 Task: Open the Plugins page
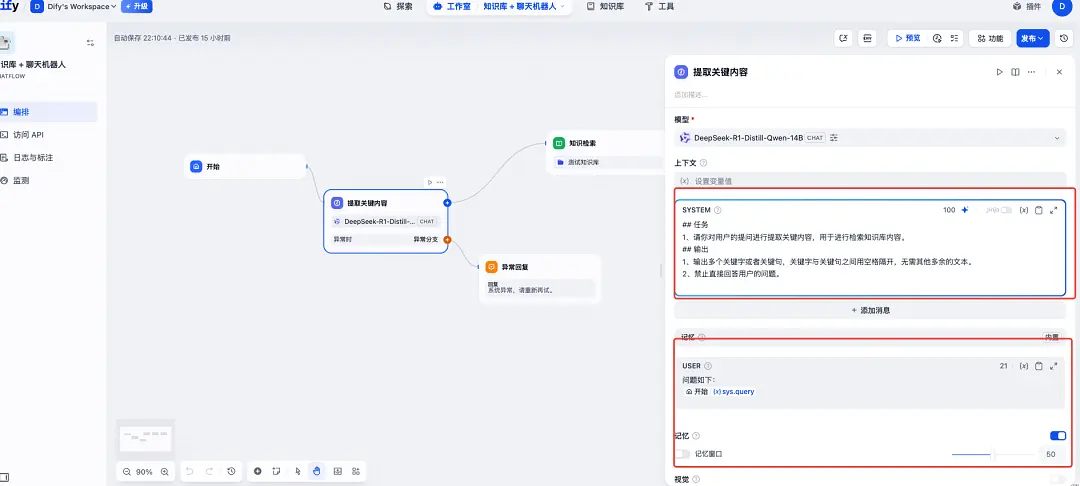[x=1026, y=6]
